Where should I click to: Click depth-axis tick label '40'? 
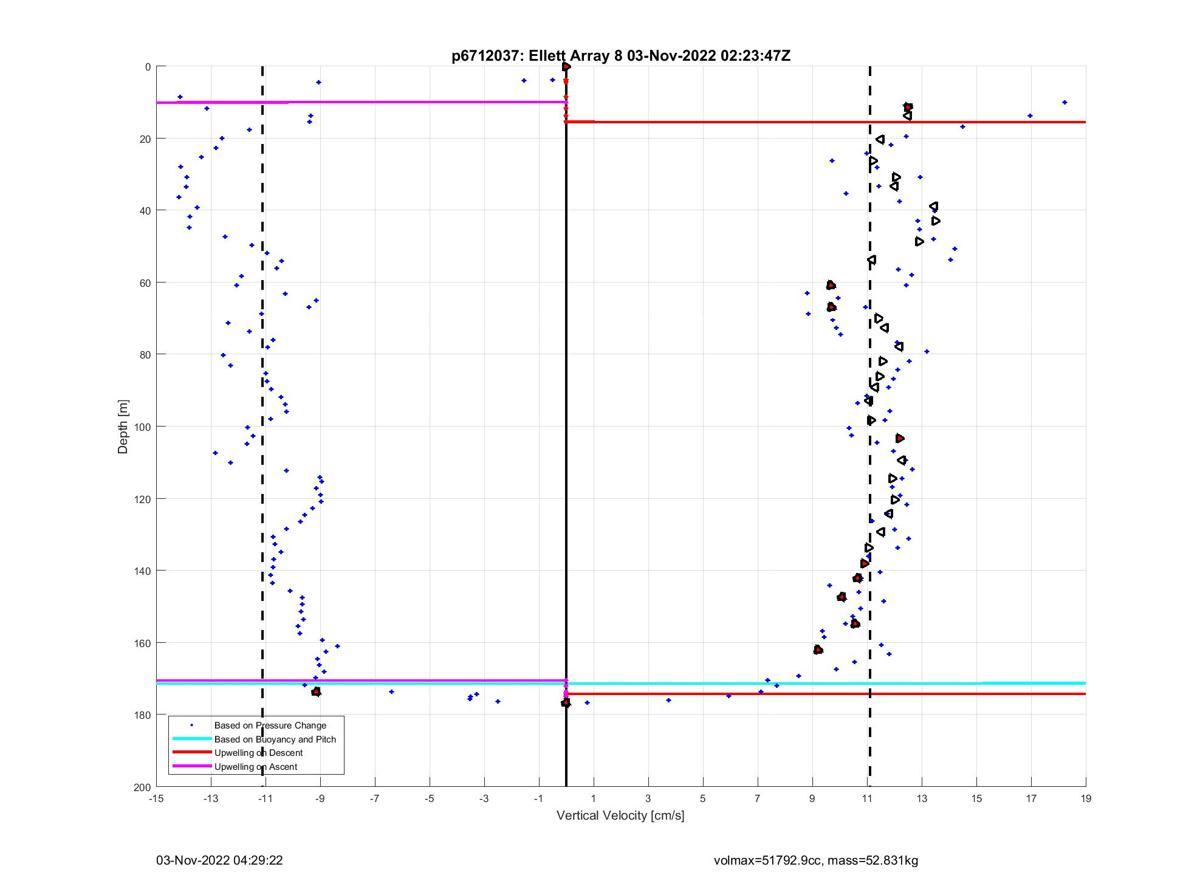(145, 211)
